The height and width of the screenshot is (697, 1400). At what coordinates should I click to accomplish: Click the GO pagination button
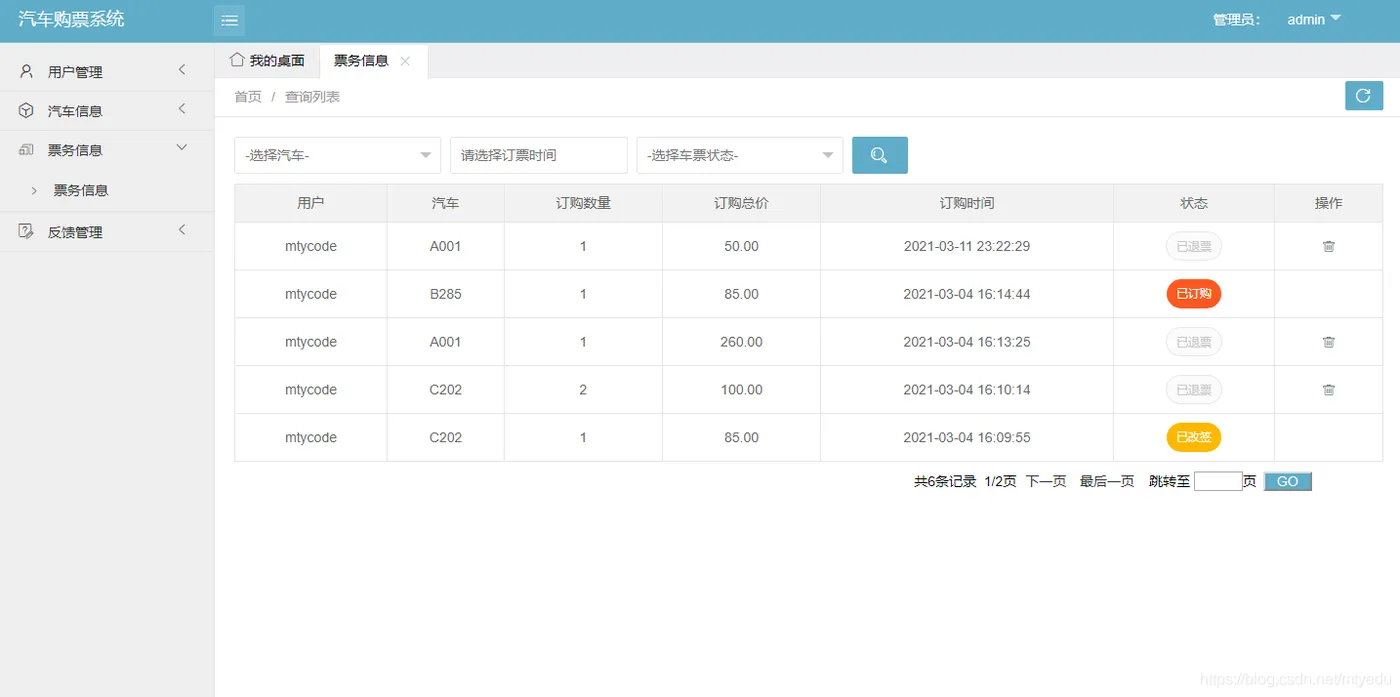coord(1288,481)
